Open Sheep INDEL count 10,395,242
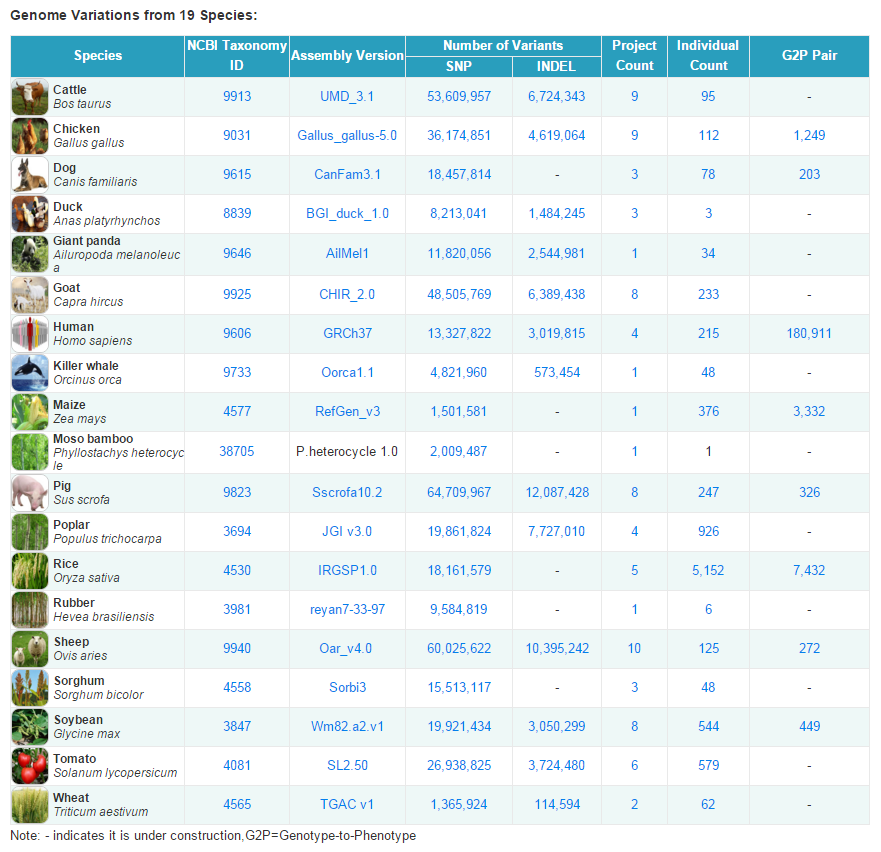Image resolution: width=881 pixels, height=852 pixels. tap(557, 649)
